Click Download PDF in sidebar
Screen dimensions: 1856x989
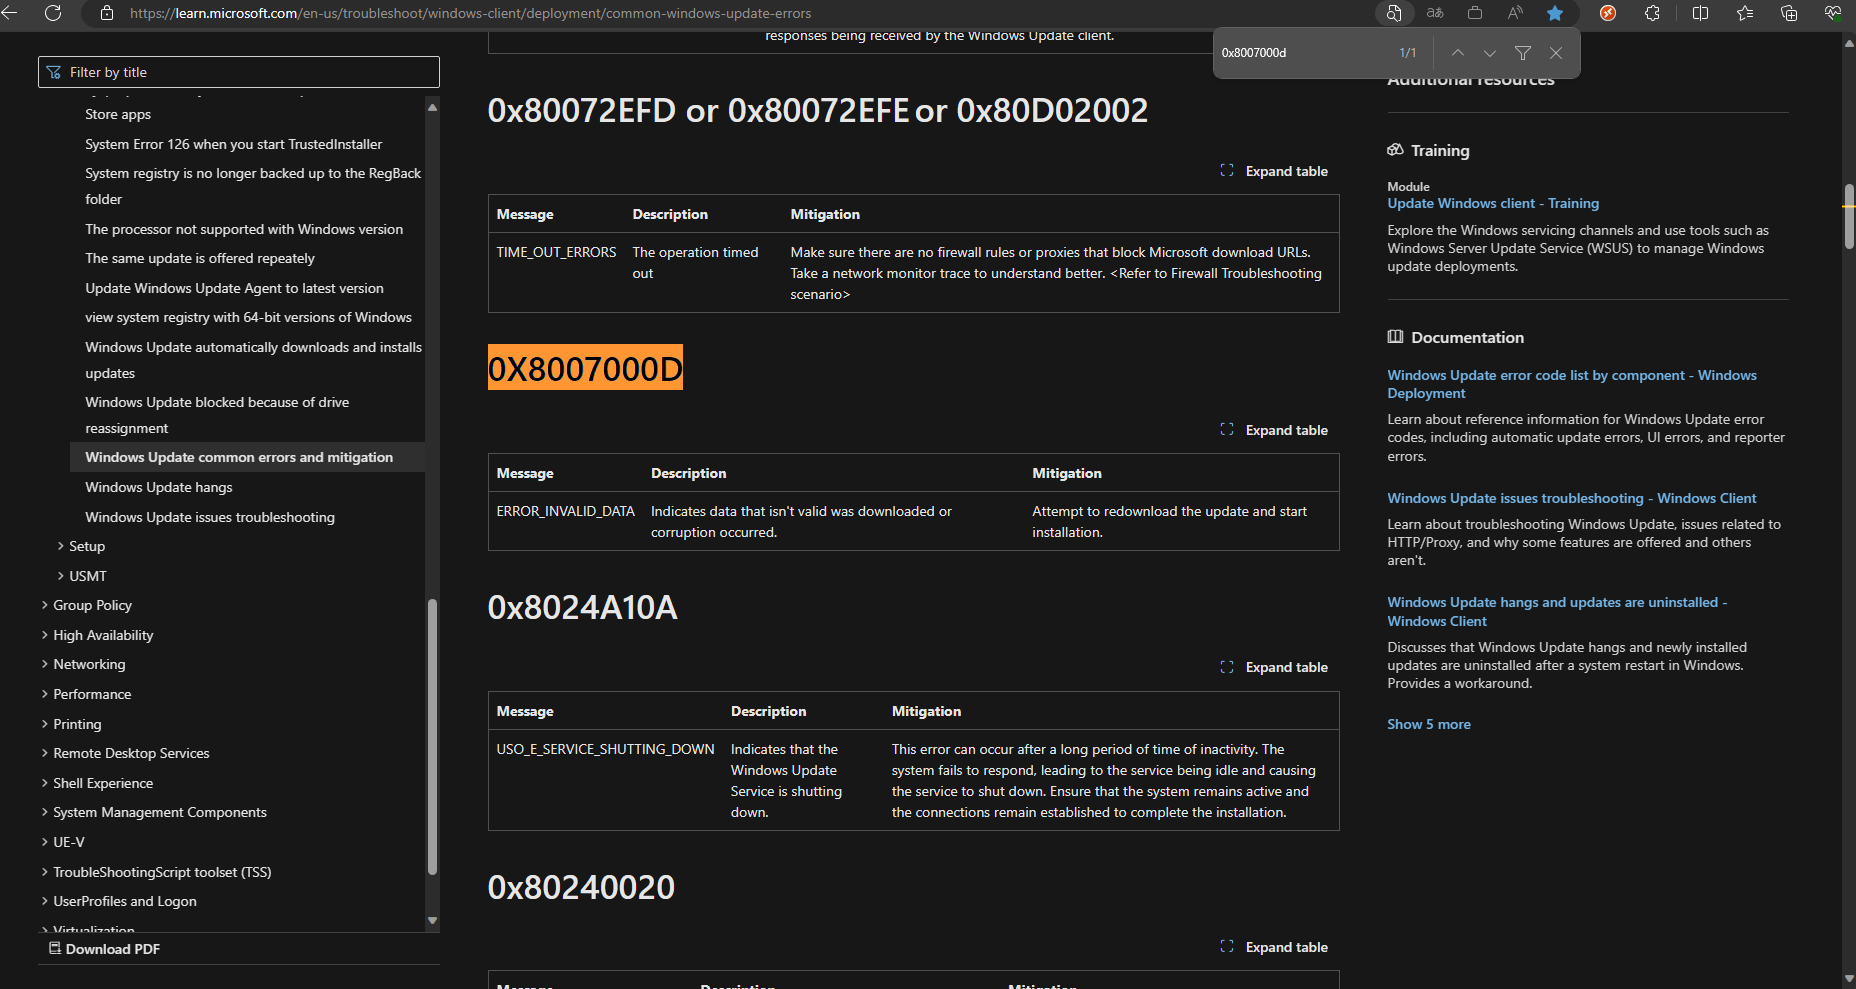click(104, 949)
